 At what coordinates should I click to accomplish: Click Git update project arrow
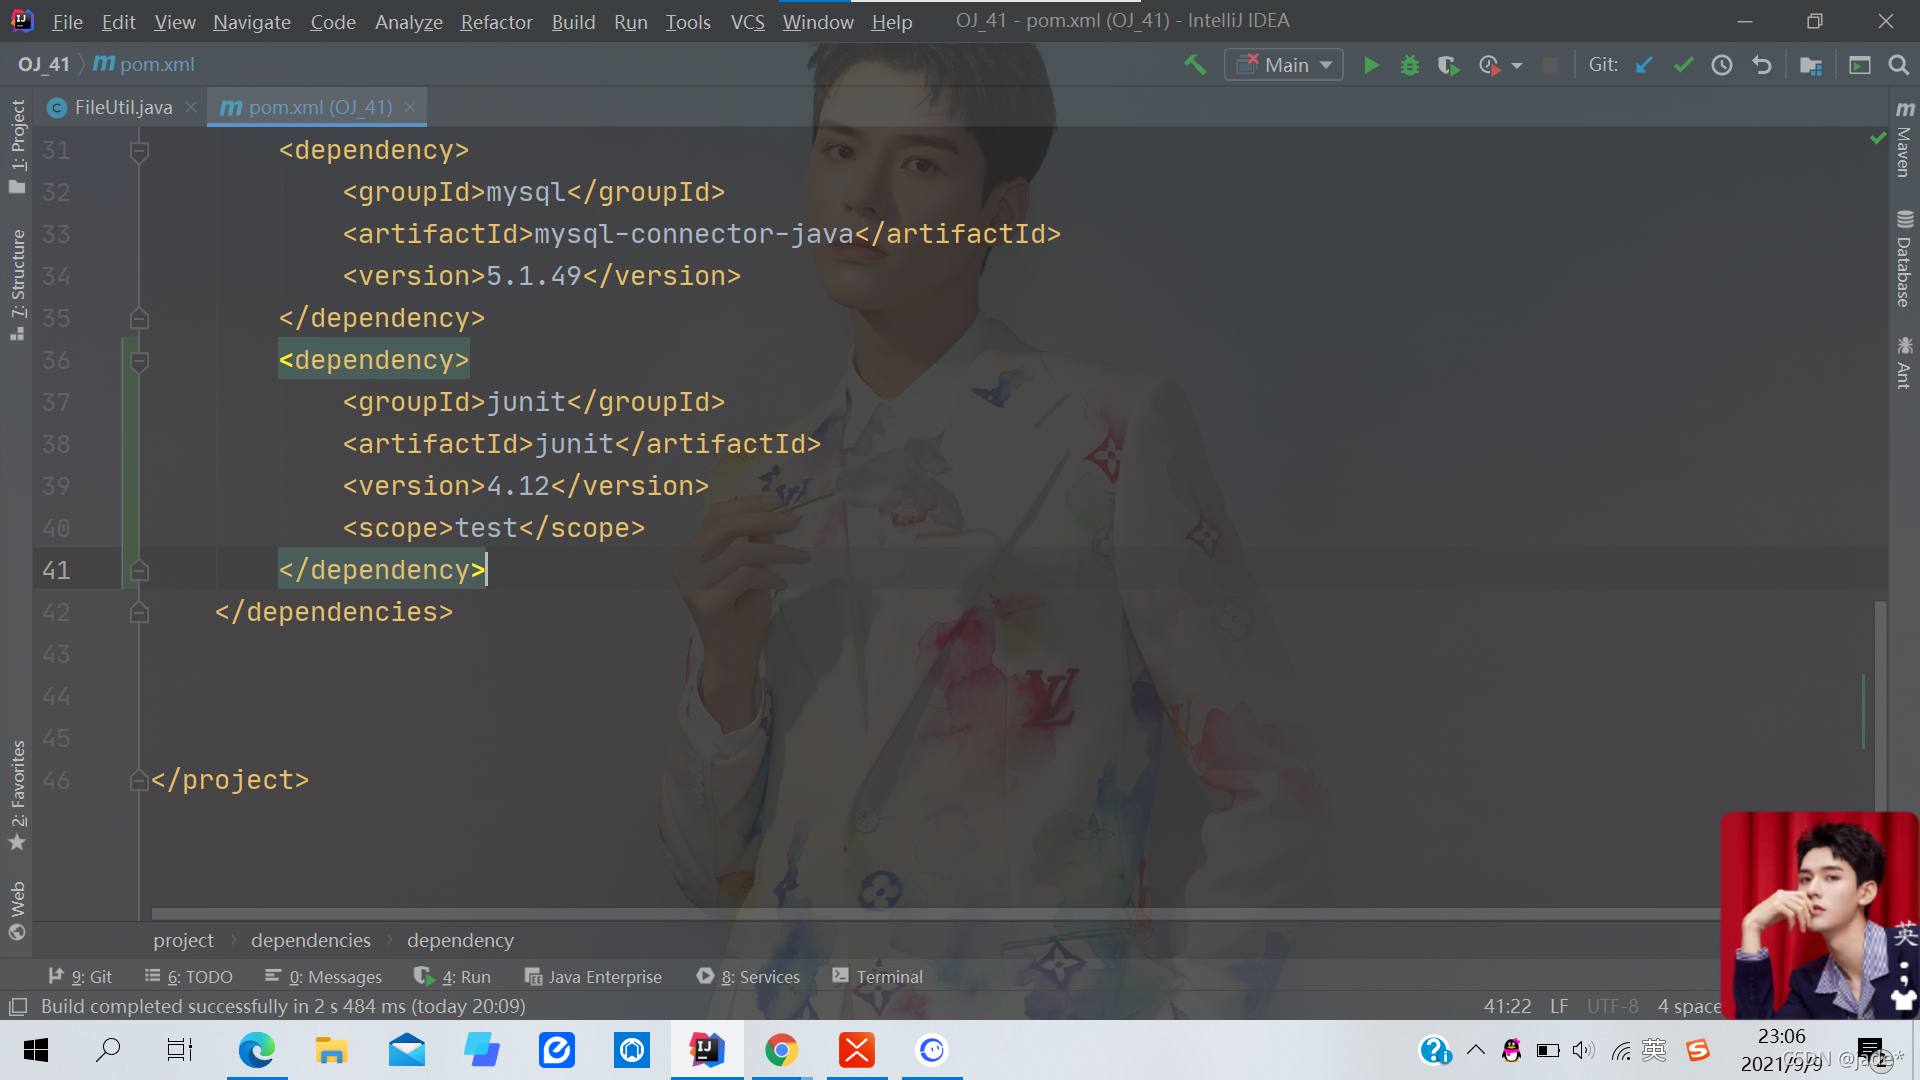pos(1644,65)
